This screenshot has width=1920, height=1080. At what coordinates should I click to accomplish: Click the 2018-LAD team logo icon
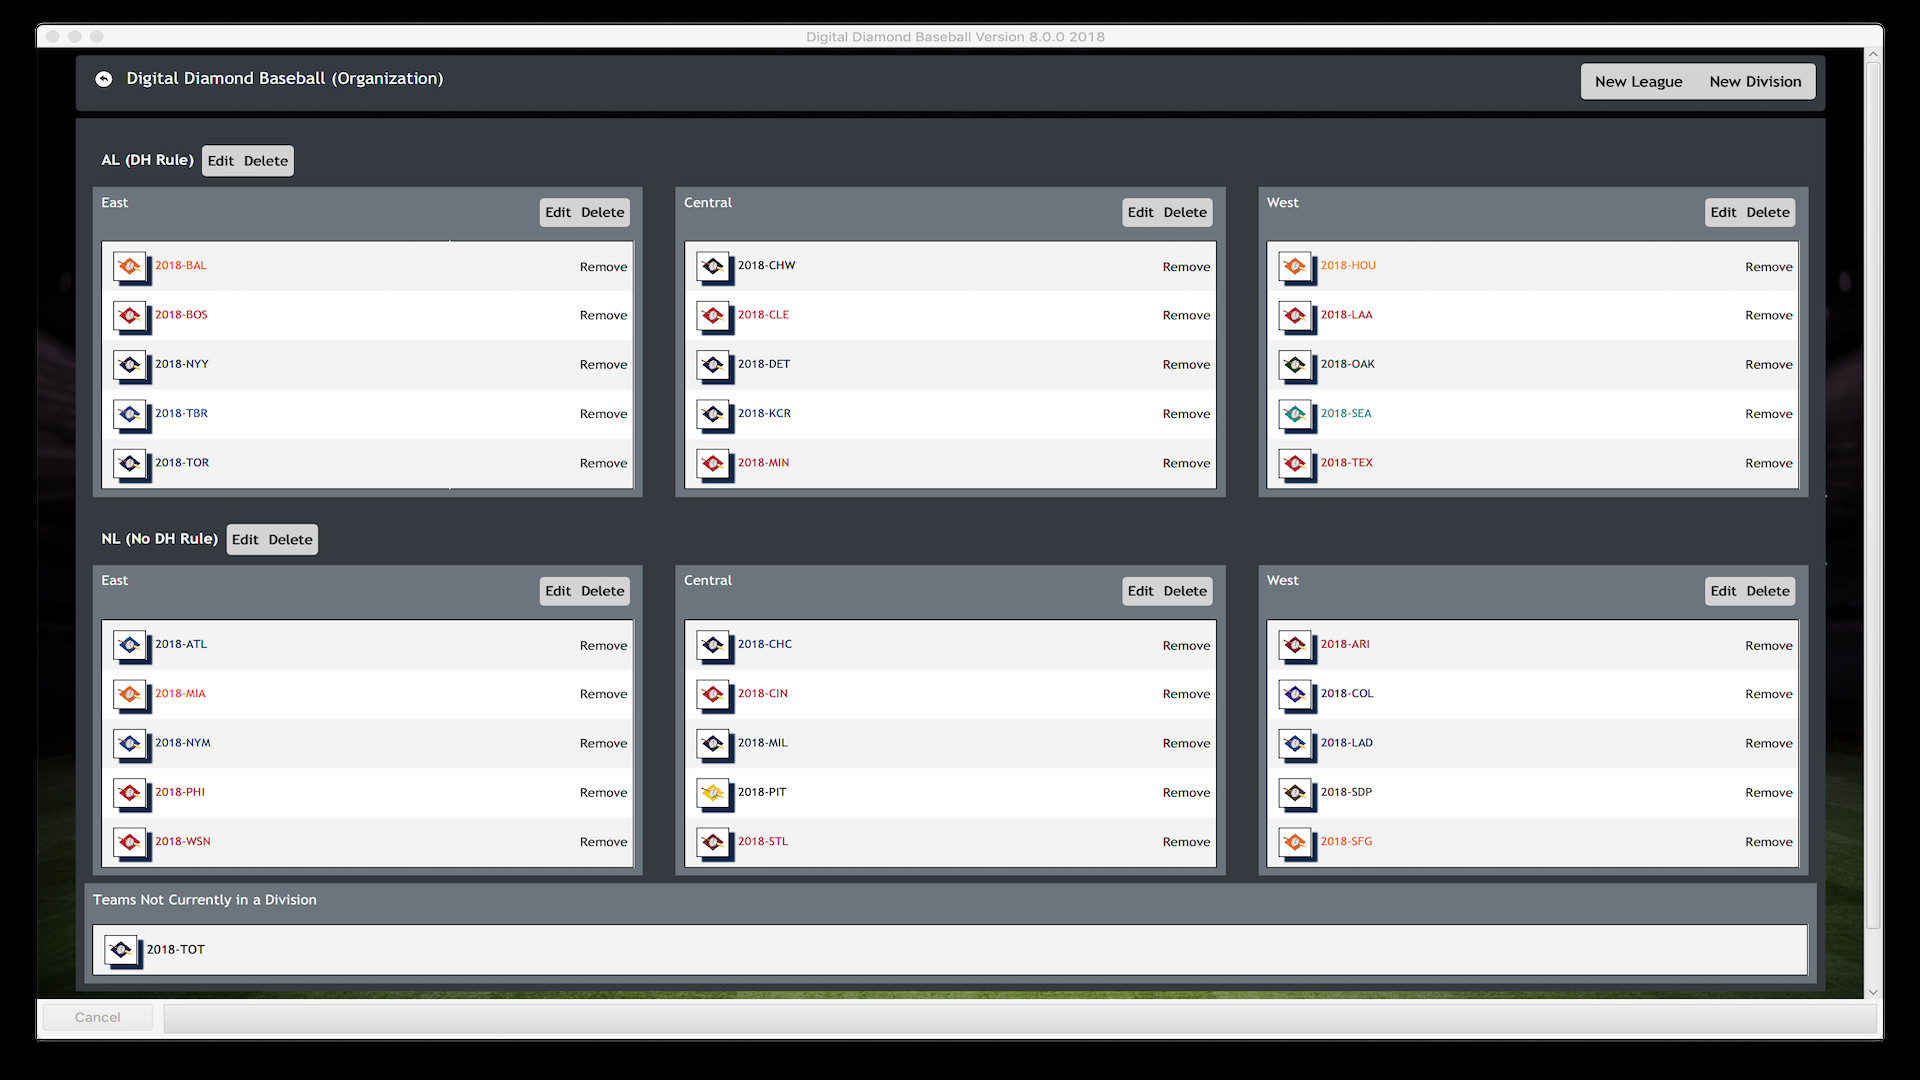pos(1296,744)
